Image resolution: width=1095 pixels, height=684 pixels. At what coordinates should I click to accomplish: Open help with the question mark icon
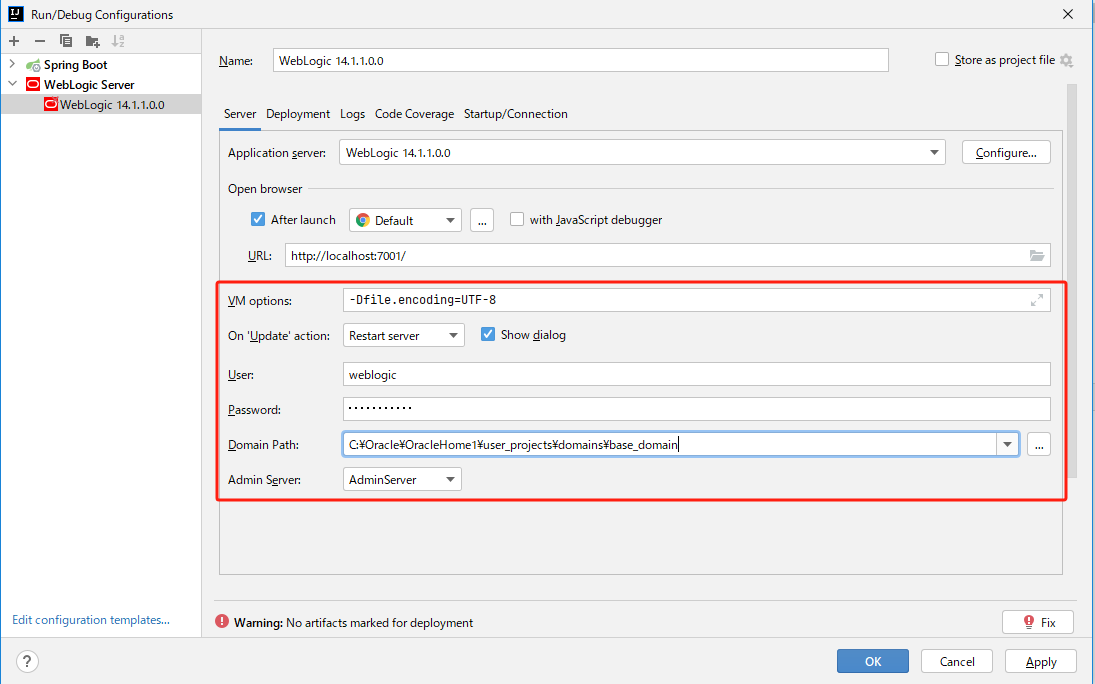pyautogui.click(x=27, y=661)
